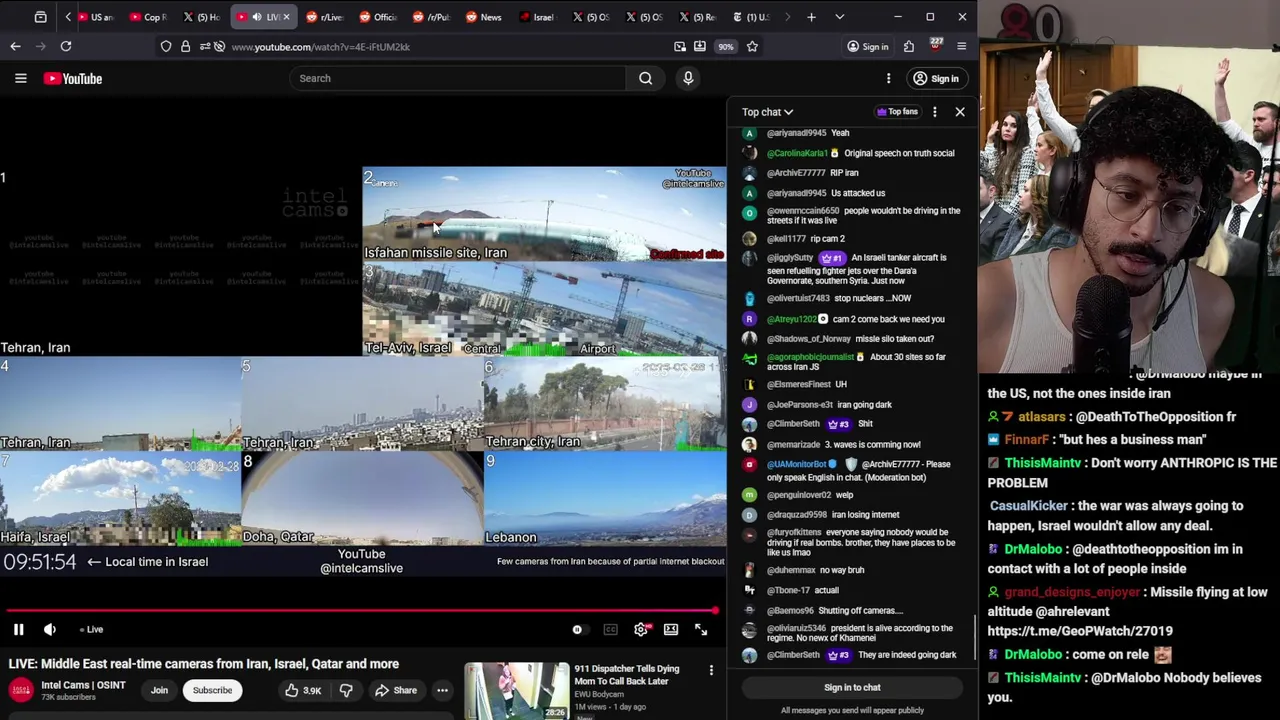Expand the Top chat dropdown
Image resolution: width=1280 pixels, height=720 pixels.
[x=767, y=112]
